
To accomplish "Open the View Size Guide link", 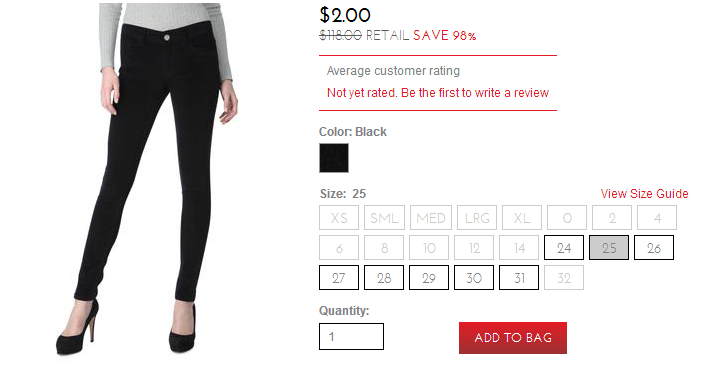I will point(644,194).
